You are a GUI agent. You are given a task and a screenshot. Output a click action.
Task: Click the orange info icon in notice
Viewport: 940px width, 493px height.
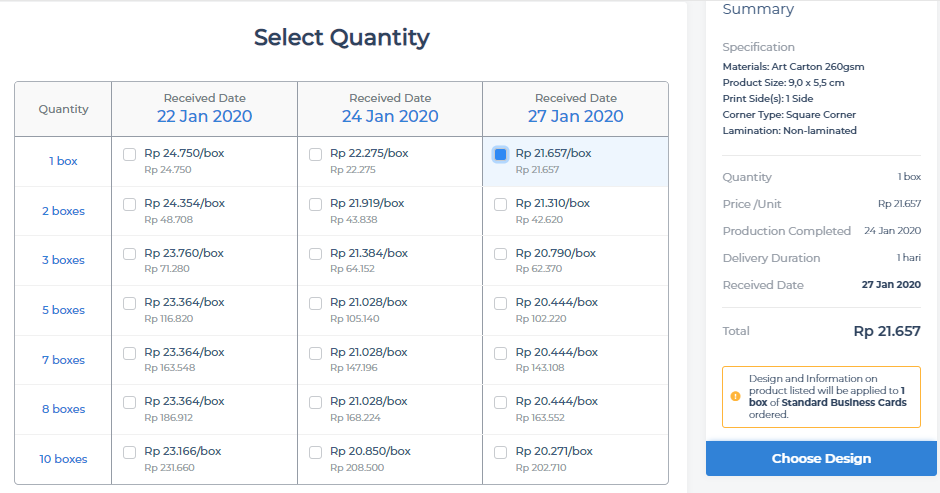pos(735,396)
